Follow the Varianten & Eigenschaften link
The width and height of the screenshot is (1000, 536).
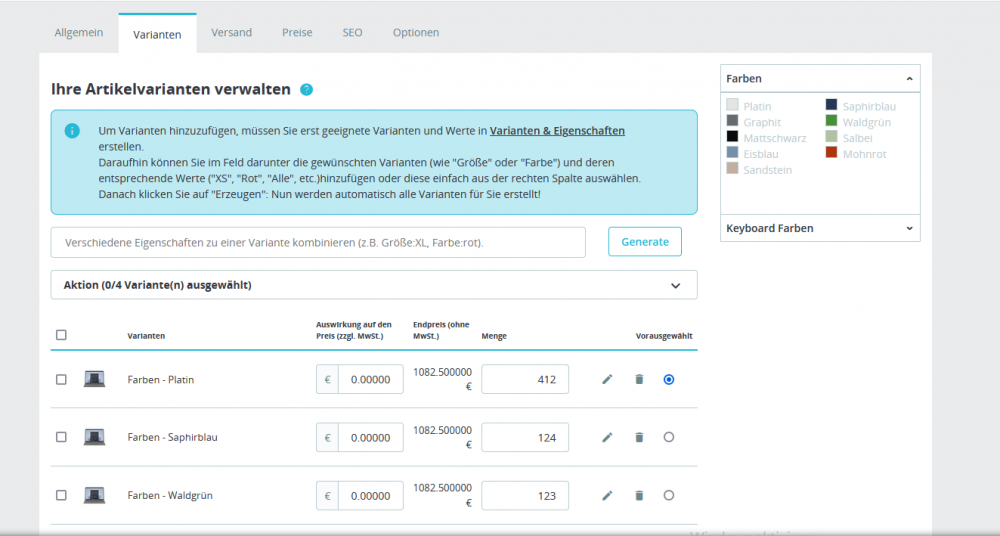[x=557, y=131]
